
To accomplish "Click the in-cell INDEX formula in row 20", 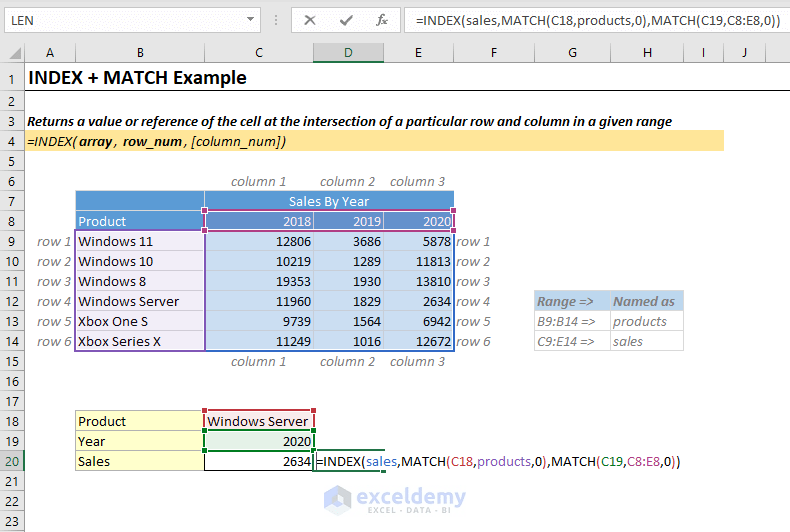I will tap(498, 461).
